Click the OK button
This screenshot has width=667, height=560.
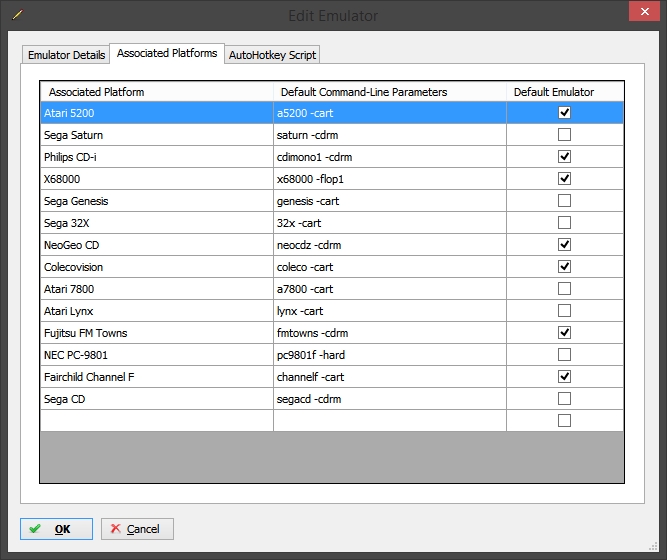[x=56, y=529]
